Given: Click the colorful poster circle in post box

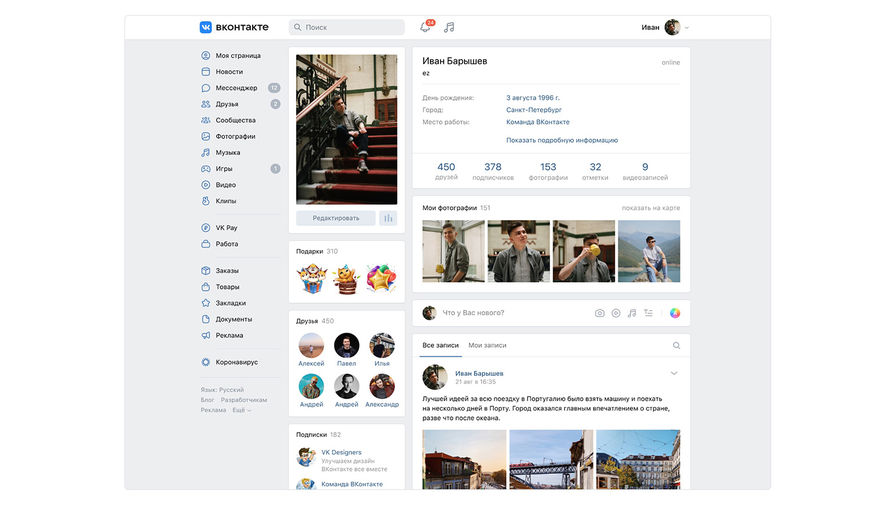Looking at the screenshot, I should pos(675,313).
